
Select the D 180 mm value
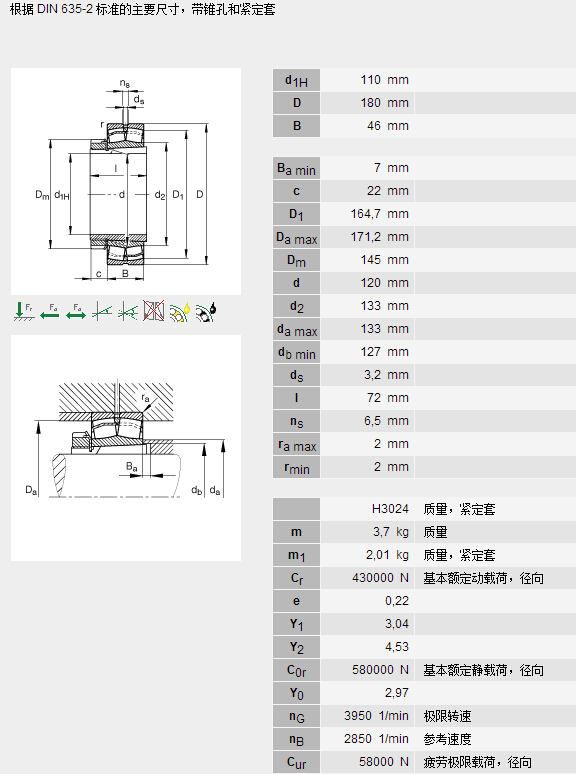click(x=384, y=103)
